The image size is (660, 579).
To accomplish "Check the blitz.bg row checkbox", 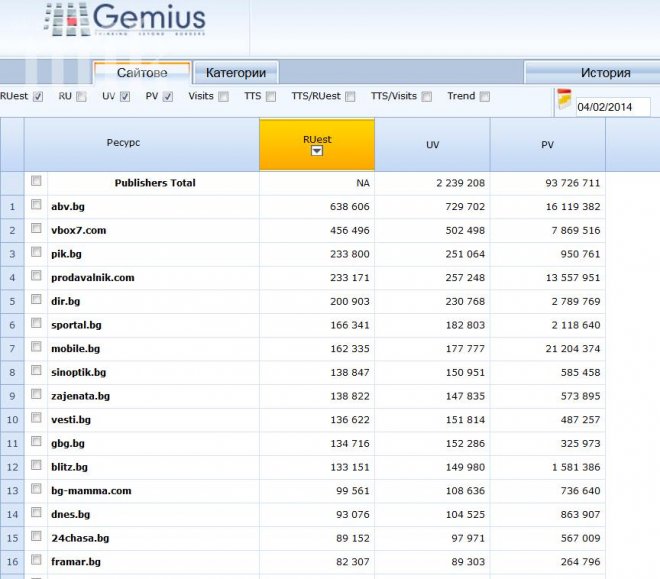I will tap(36, 465).
